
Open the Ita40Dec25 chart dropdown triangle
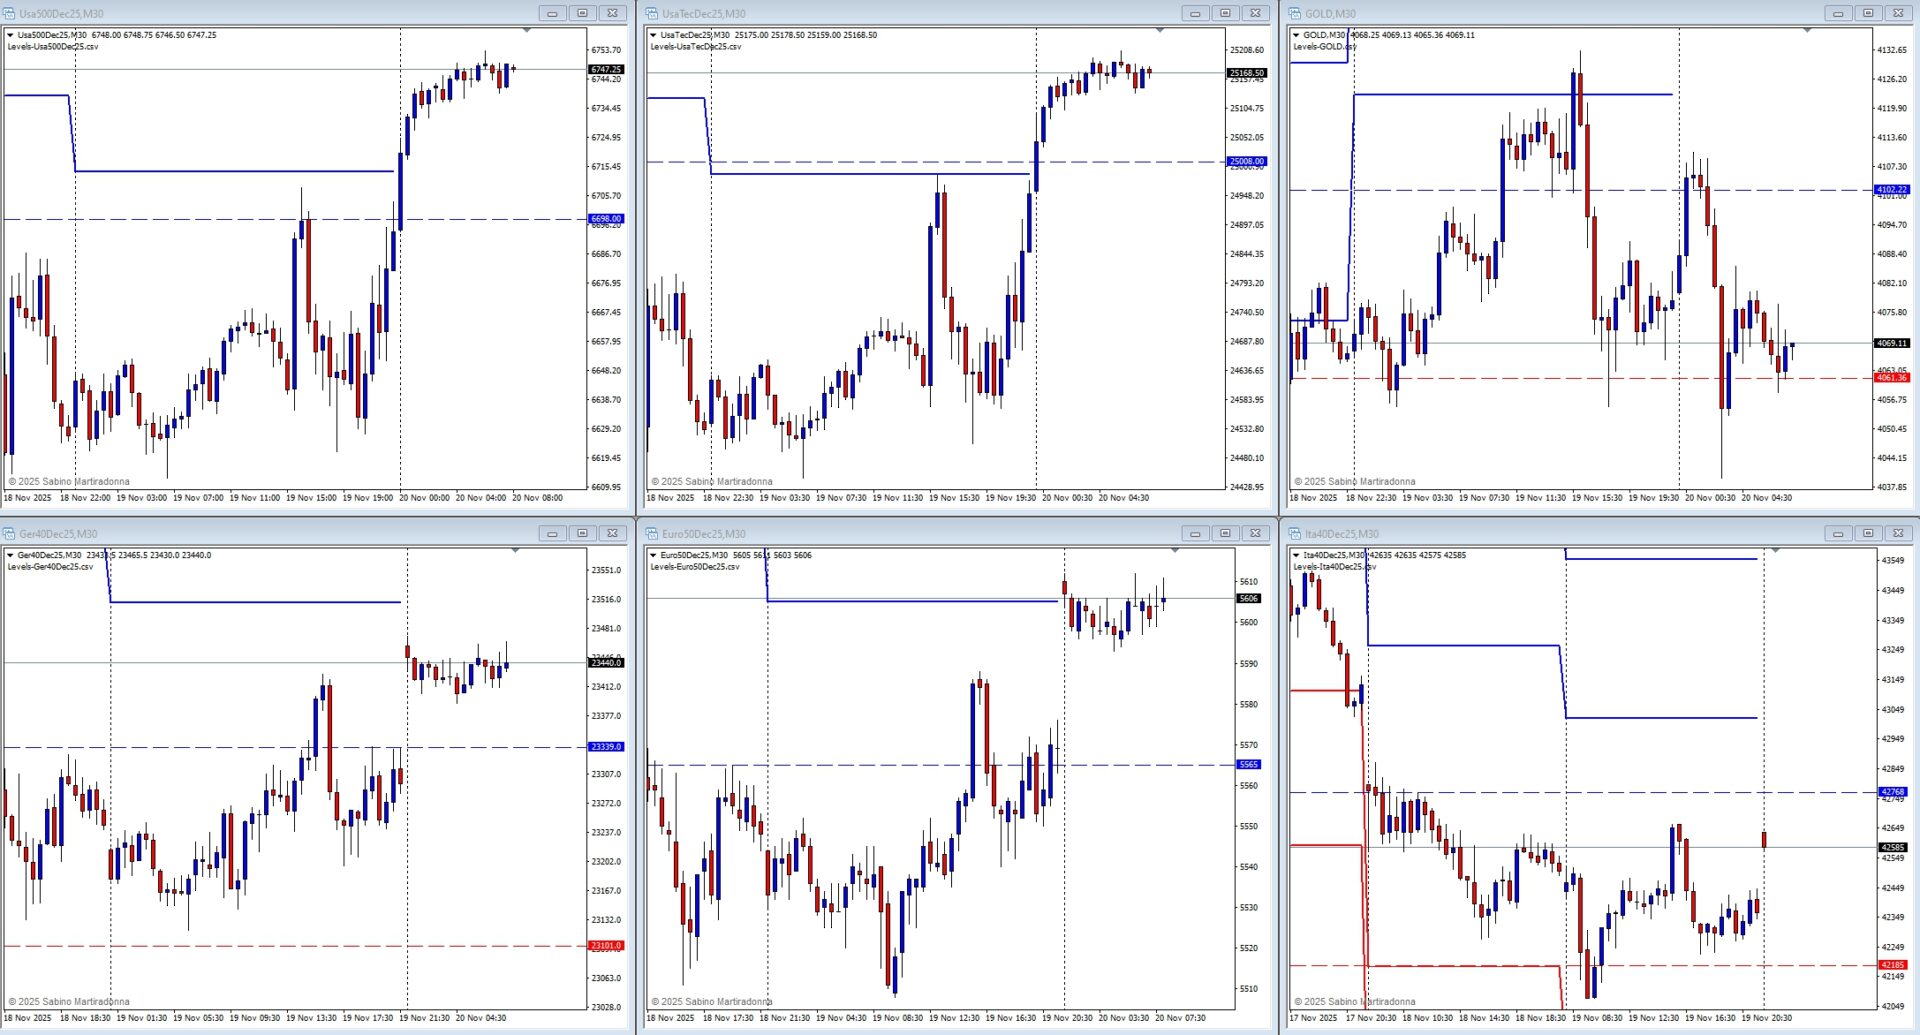coord(1296,555)
